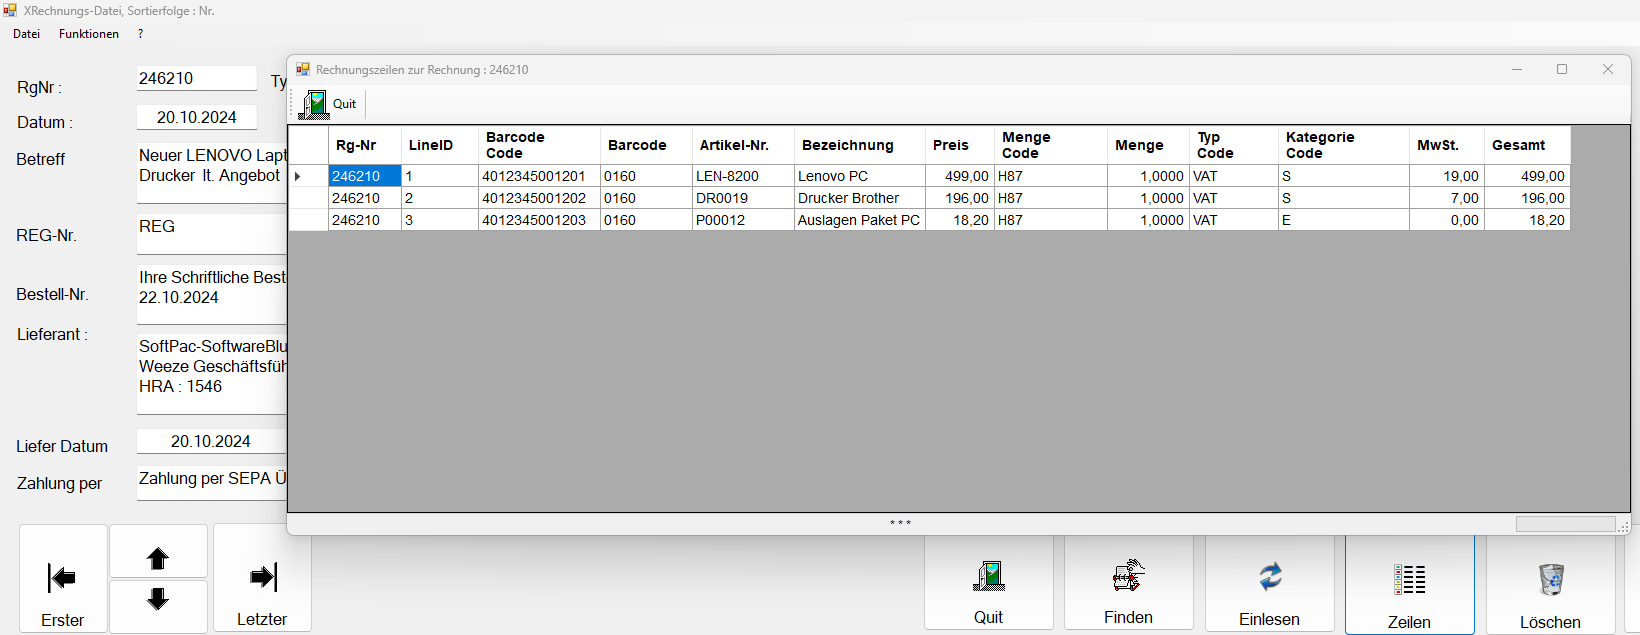Select the Auslagen Paket PC cell
The image size is (1640, 635).
pyautogui.click(x=860, y=220)
